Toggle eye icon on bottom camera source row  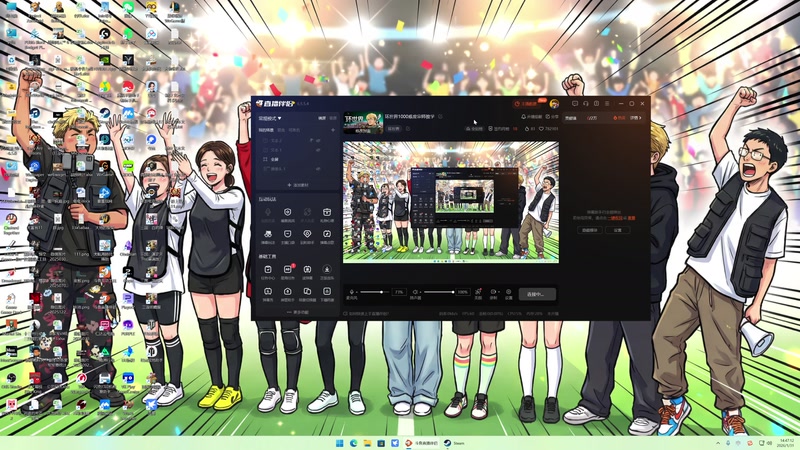318,169
